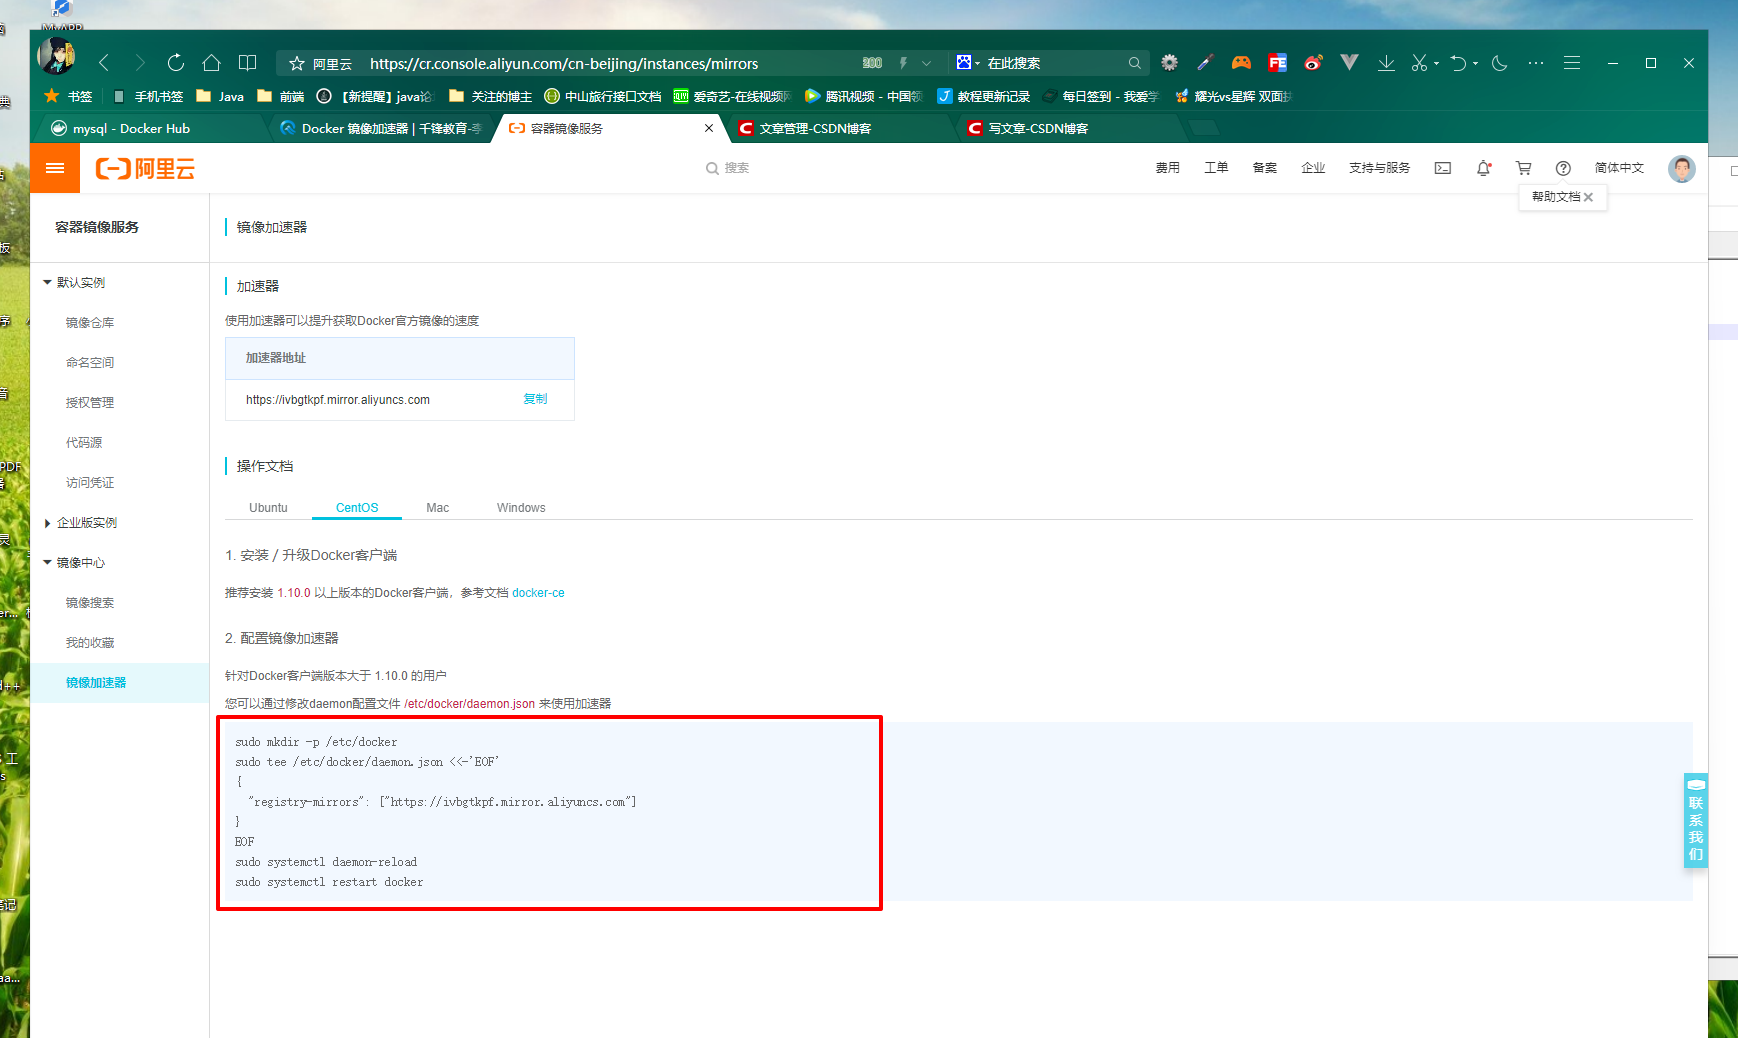
Task: Switch to Docker 镜像加速器 browser tab
Action: click(x=380, y=129)
